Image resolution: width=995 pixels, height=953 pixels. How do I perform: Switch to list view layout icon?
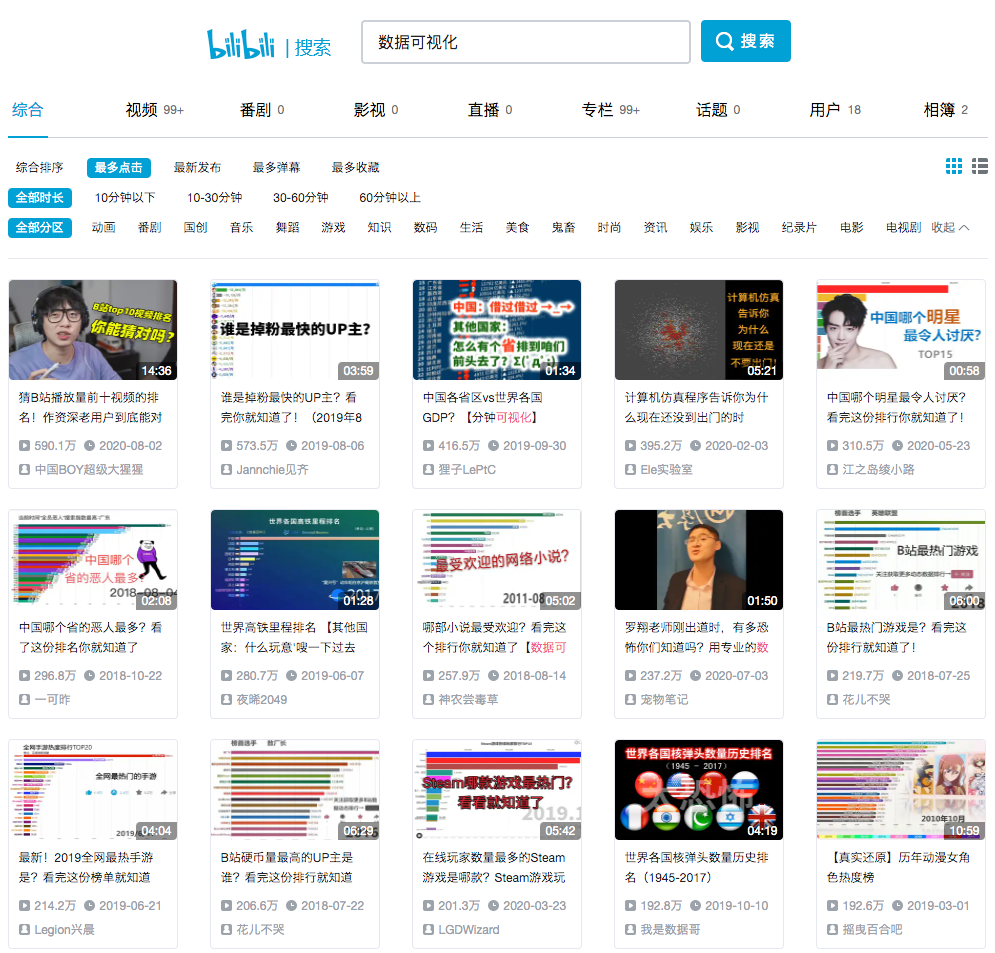pos(980,166)
